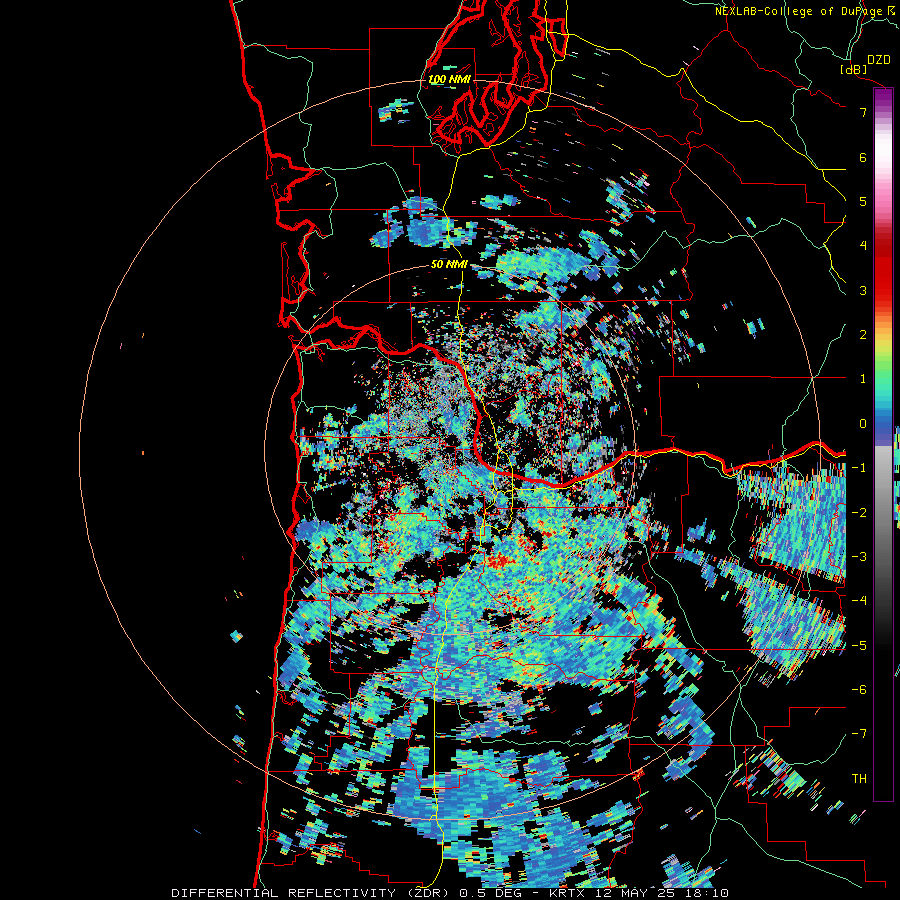This screenshot has width=900, height=900.
Task: Select the color scale tick label 2
Action: pyautogui.click(x=863, y=335)
